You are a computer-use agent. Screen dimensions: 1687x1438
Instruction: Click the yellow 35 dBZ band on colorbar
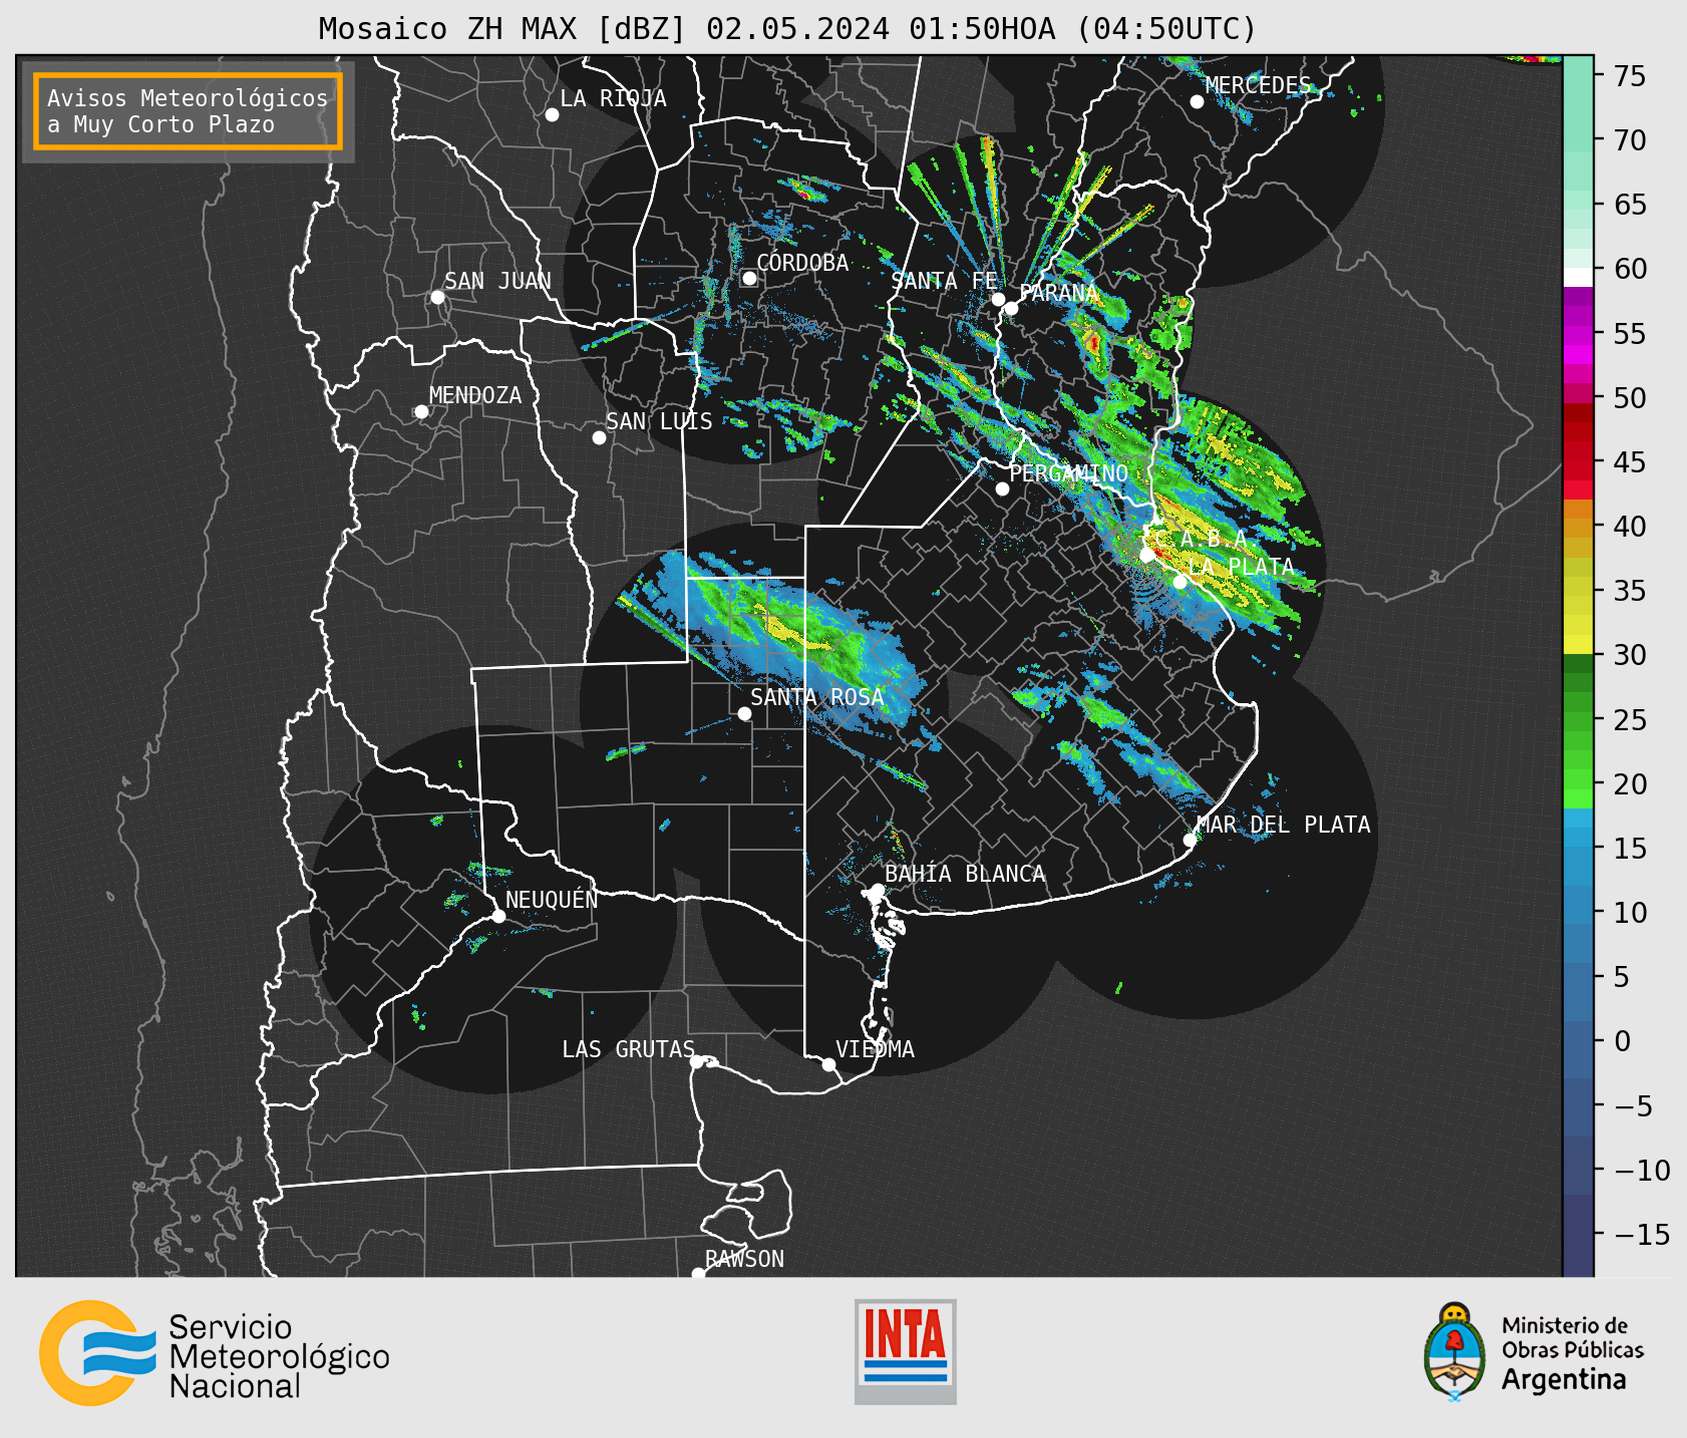(x=1577, y=591)
